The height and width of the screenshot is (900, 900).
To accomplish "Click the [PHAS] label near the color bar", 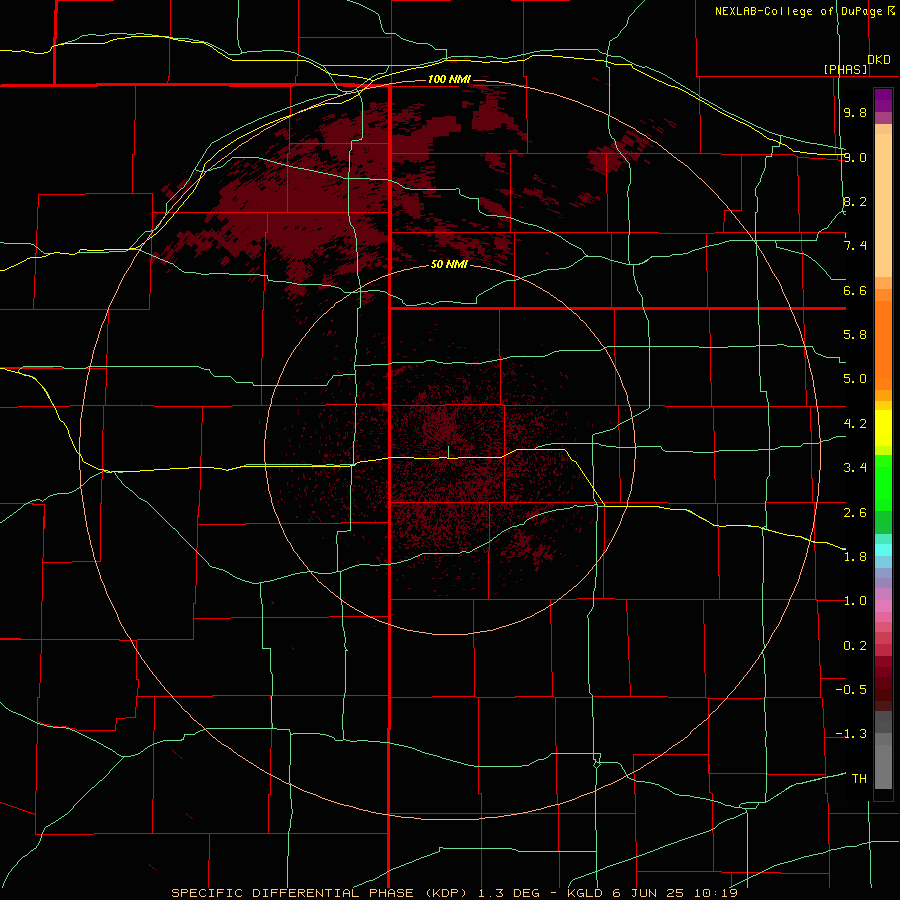I will point(845,69).
